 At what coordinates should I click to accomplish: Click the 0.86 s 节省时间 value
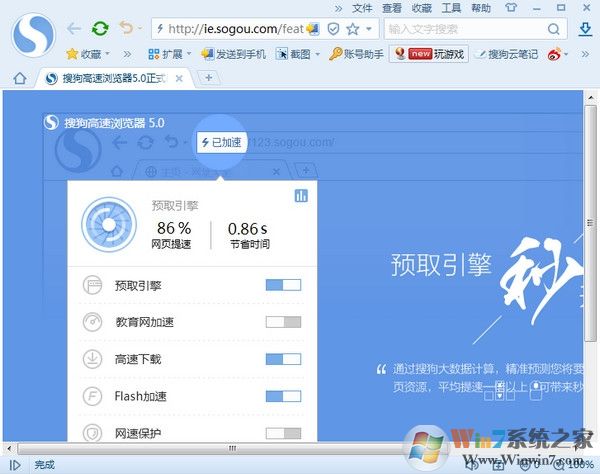248,235
